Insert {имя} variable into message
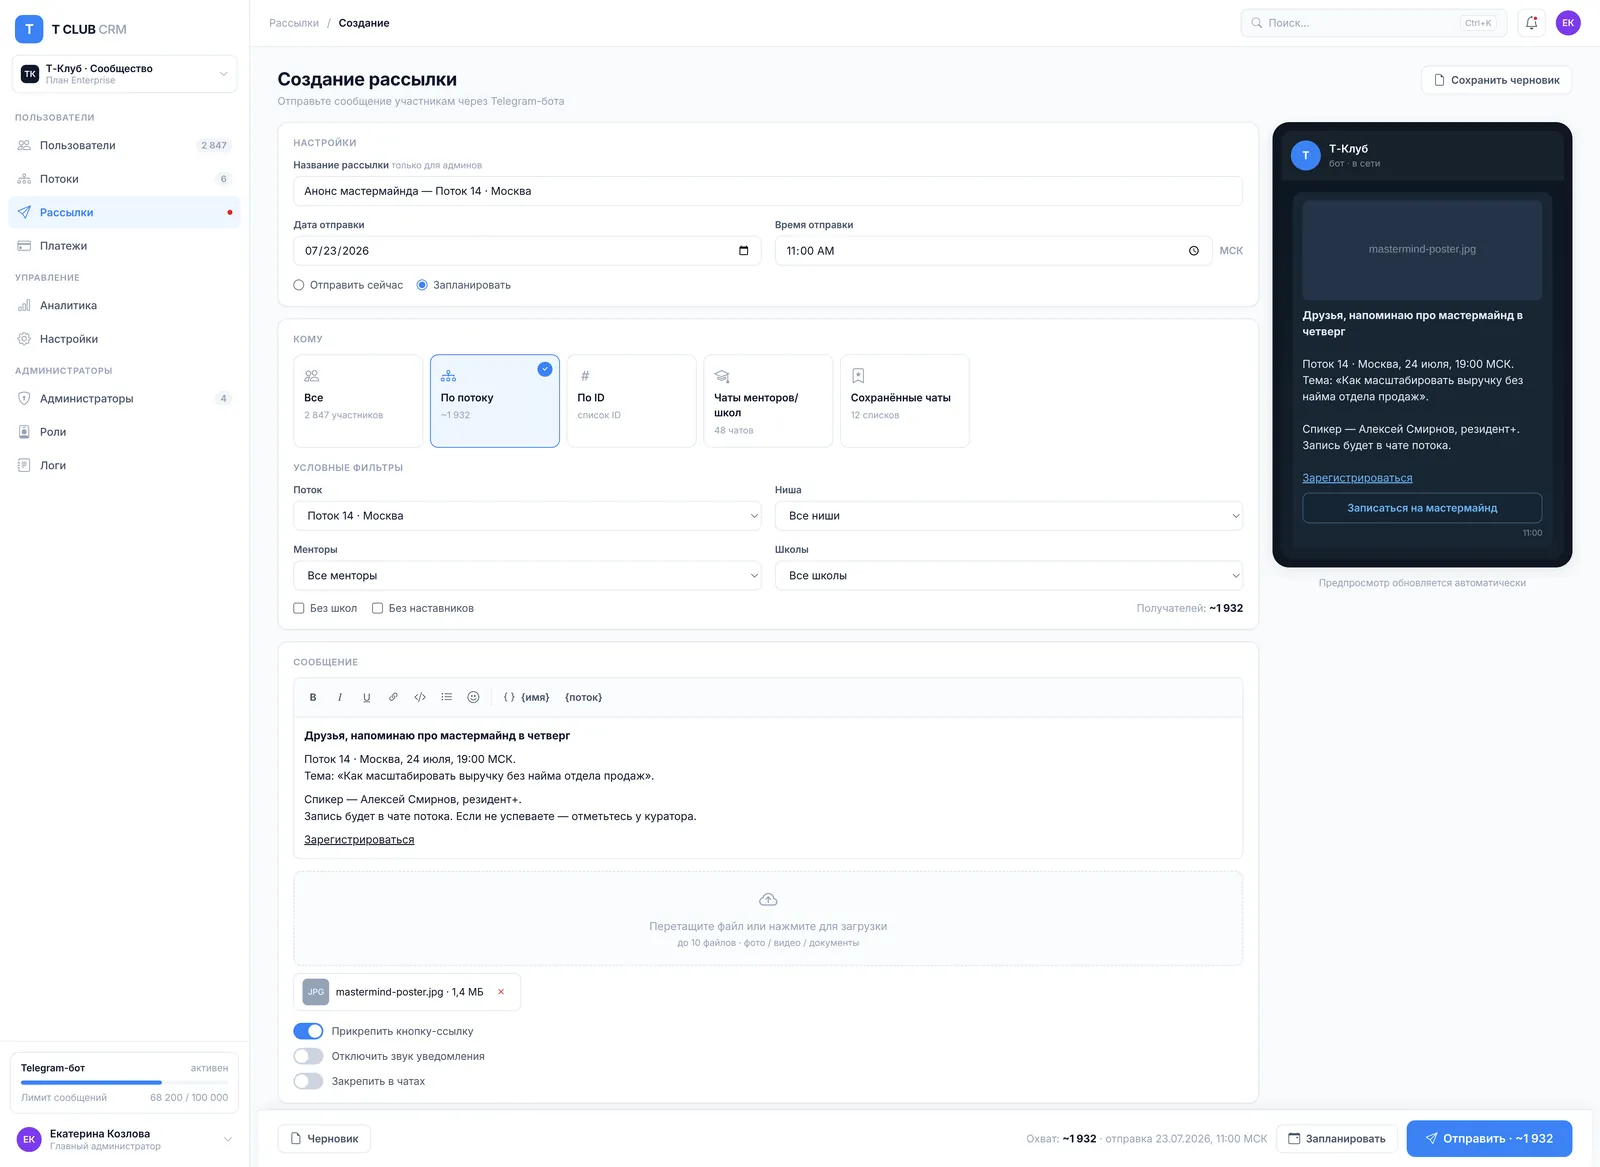 (x=527, y=697)
